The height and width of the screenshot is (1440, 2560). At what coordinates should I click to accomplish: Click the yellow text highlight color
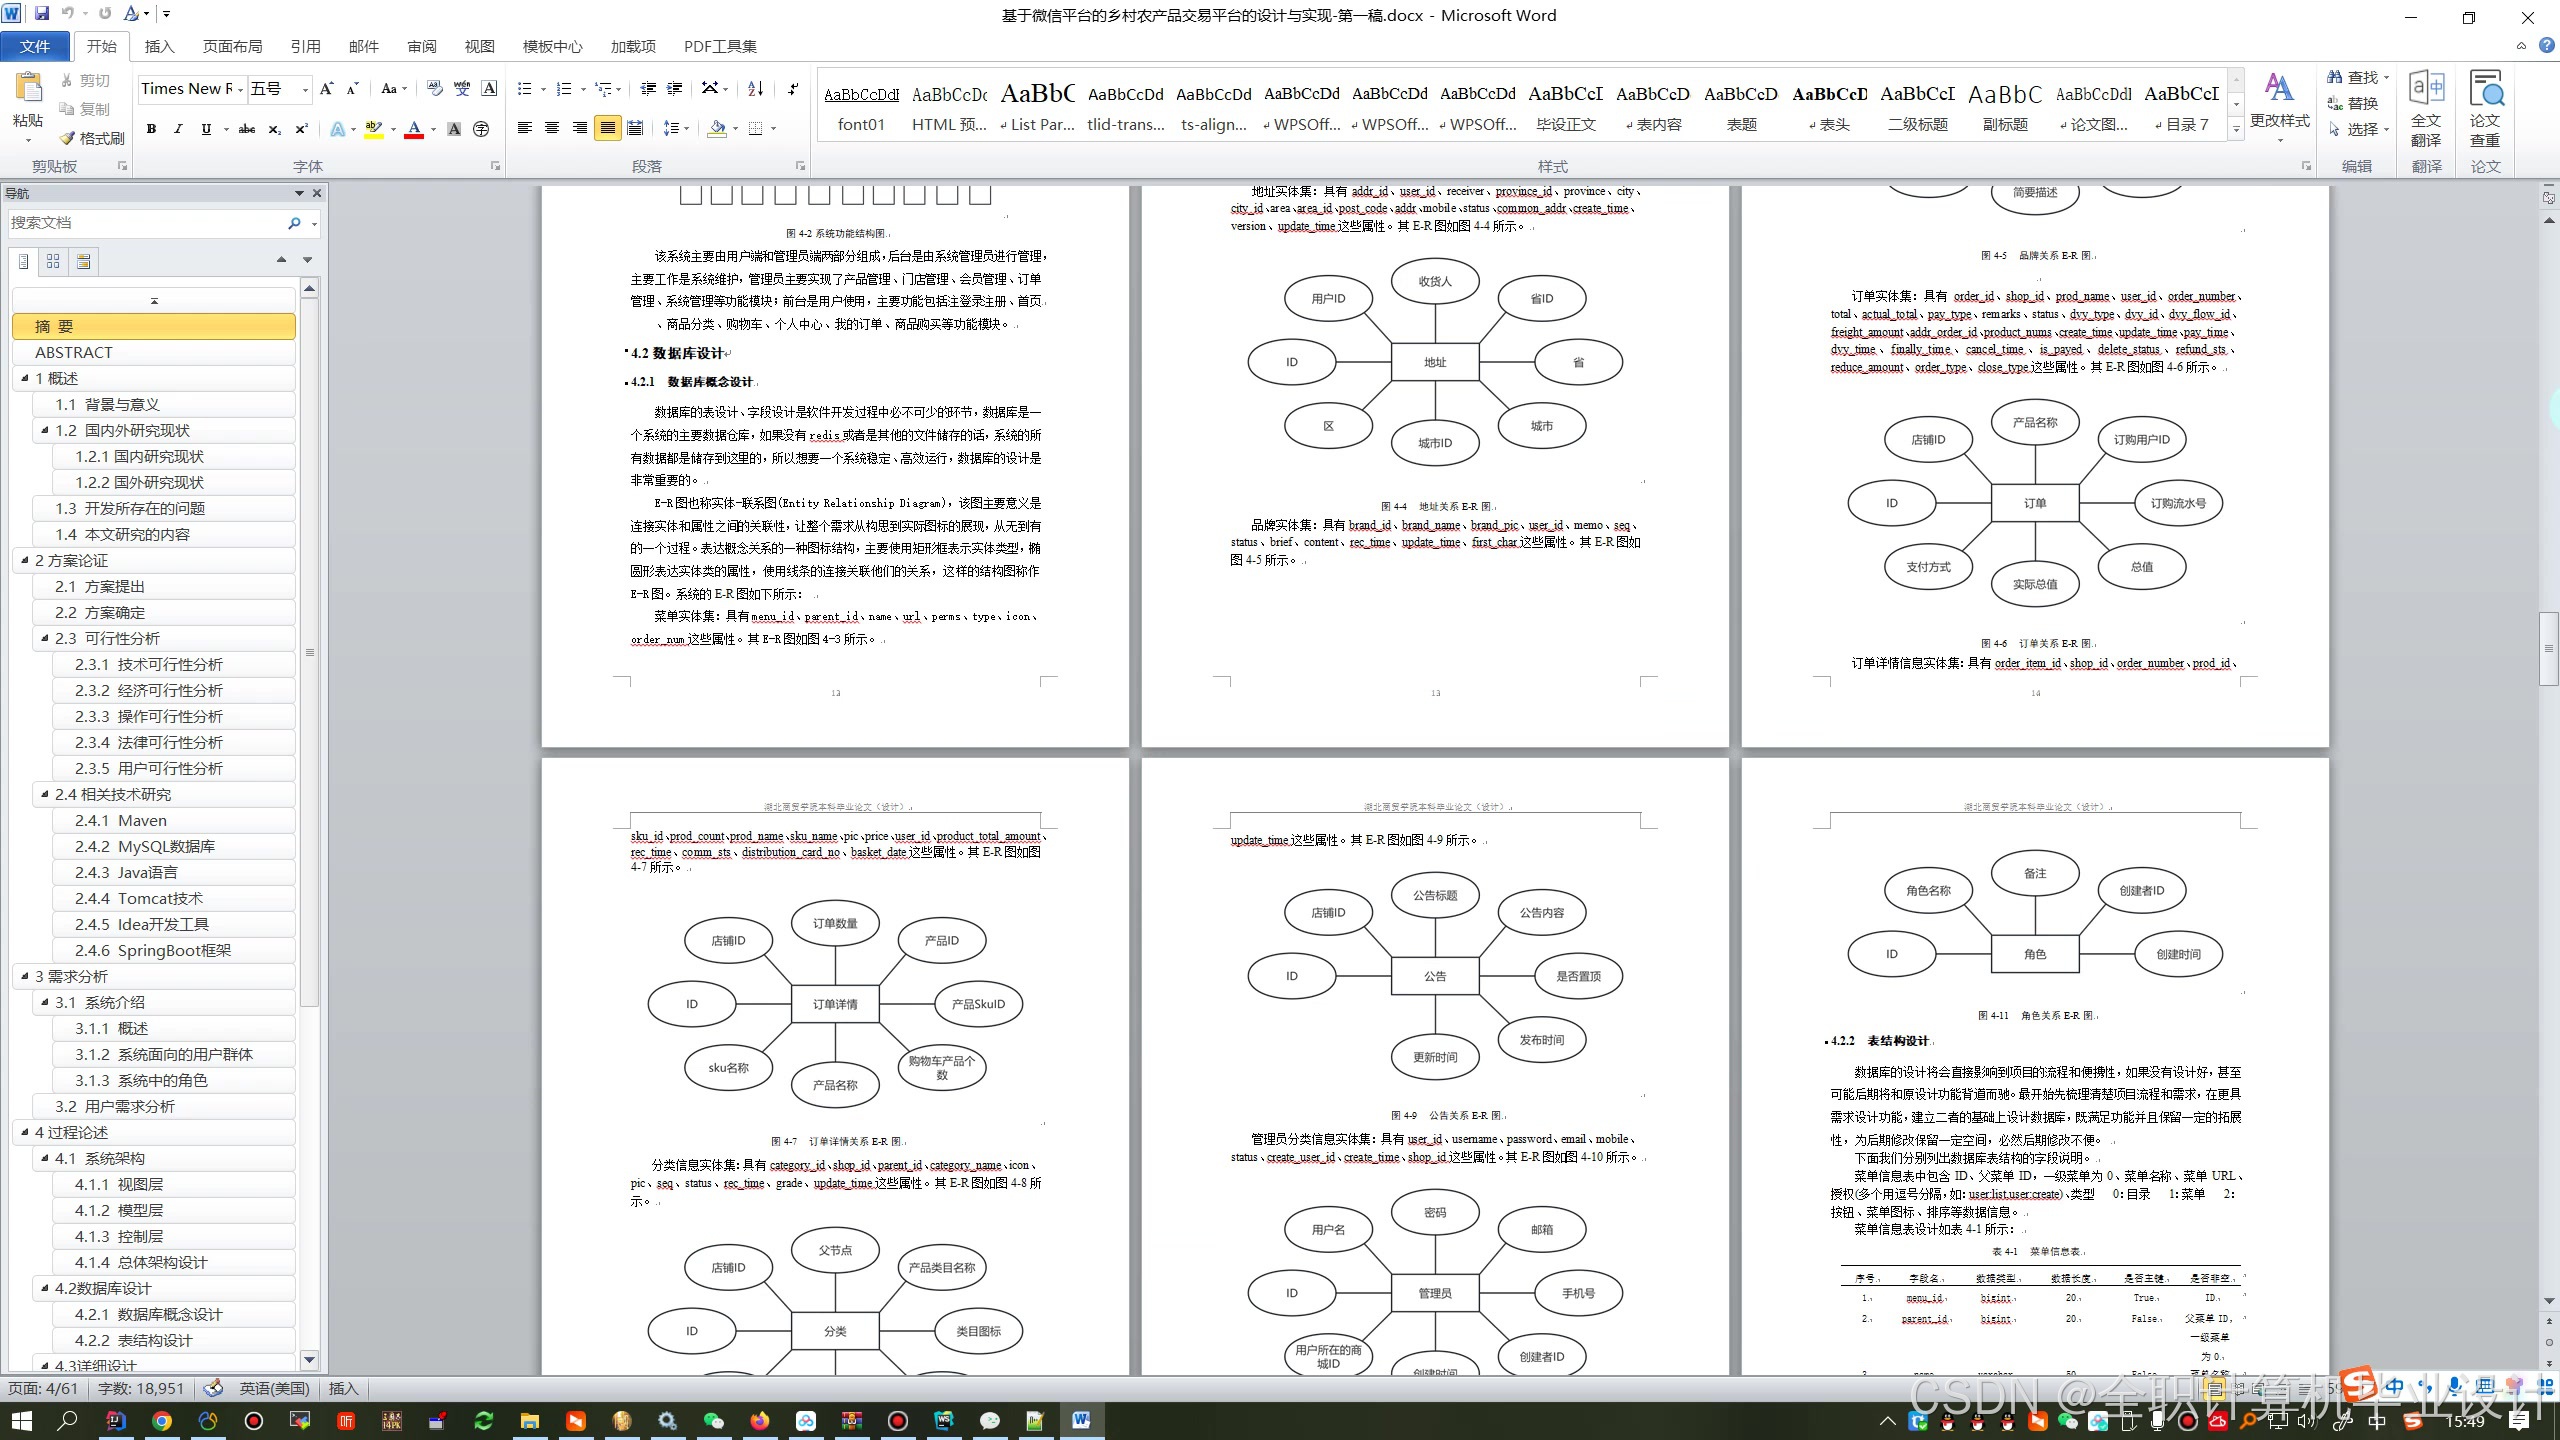374,129
